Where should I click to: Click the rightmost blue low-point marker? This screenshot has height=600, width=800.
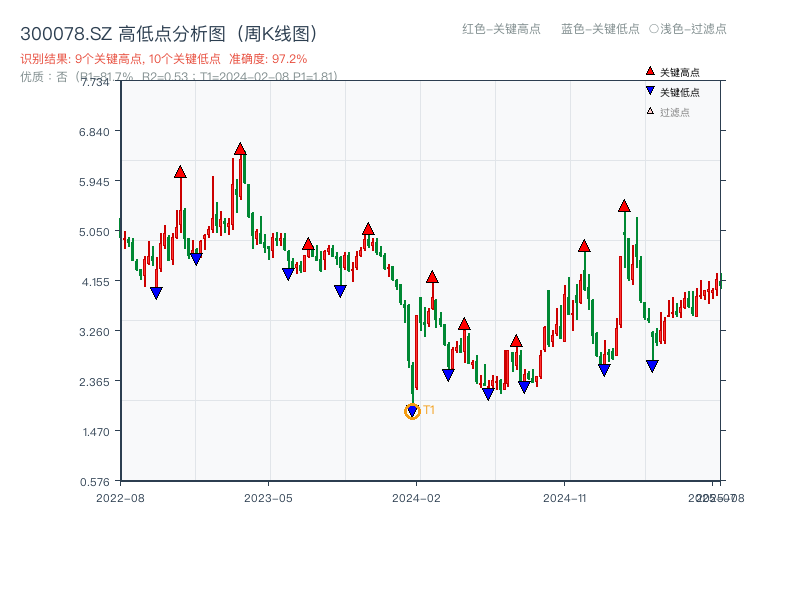[652, 365]
